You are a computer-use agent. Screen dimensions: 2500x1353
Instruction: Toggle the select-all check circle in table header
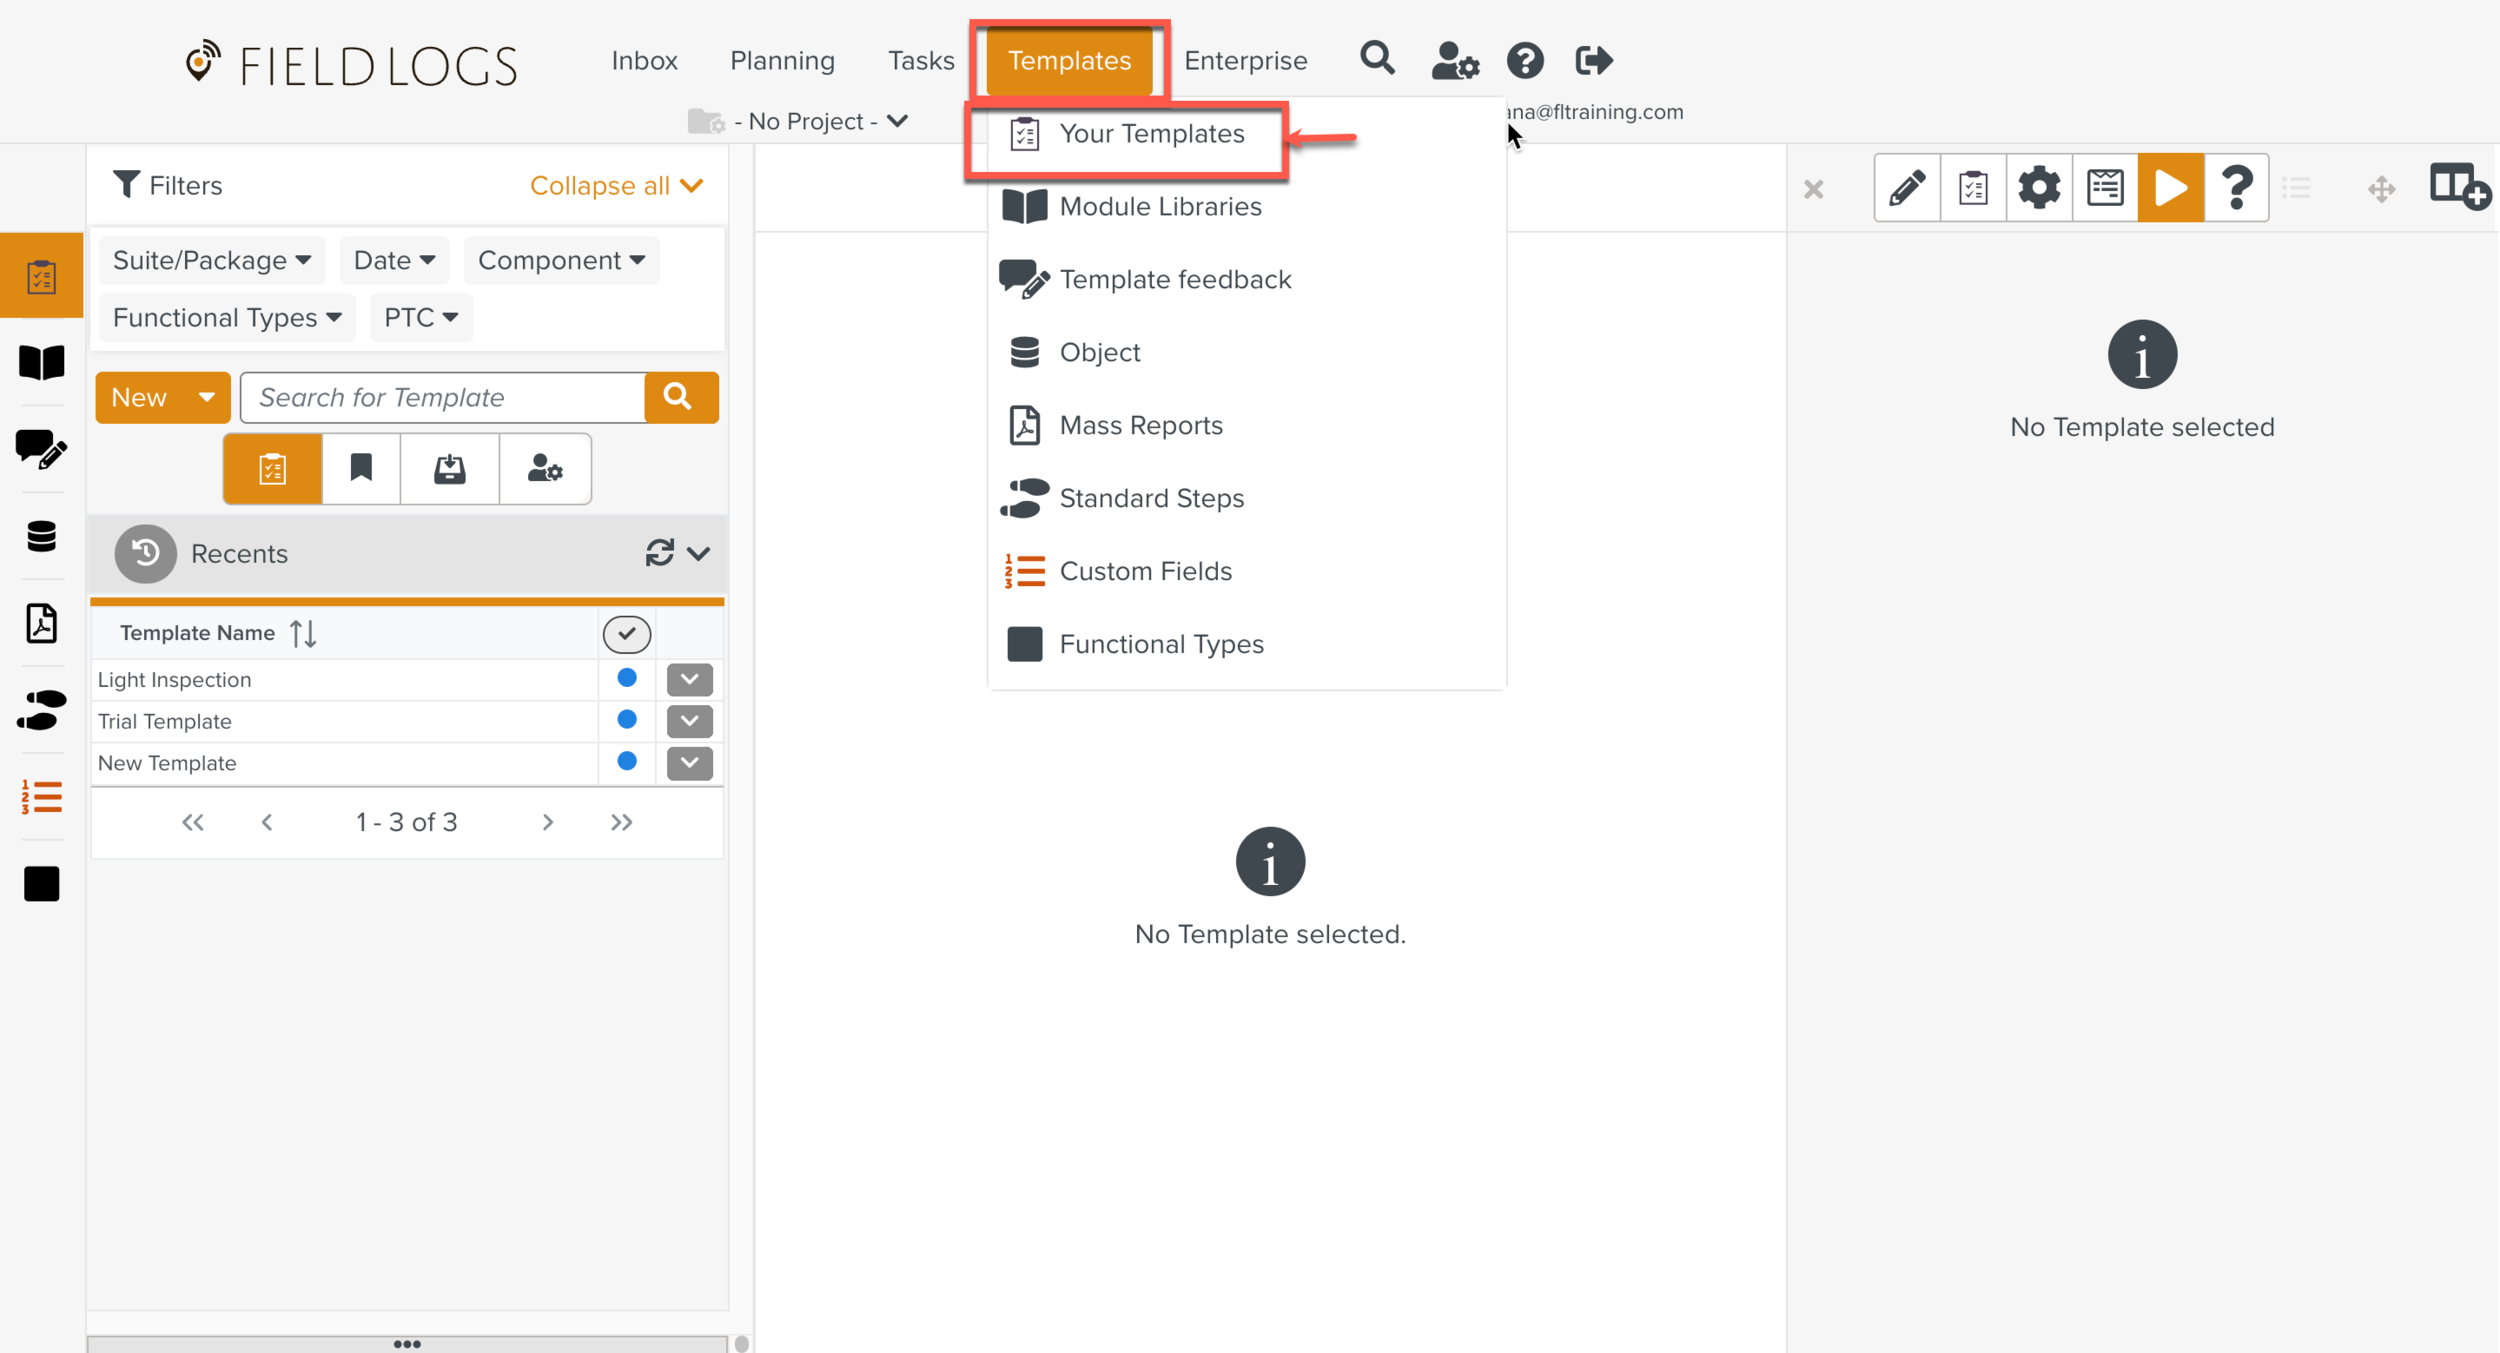coord(627,634)
